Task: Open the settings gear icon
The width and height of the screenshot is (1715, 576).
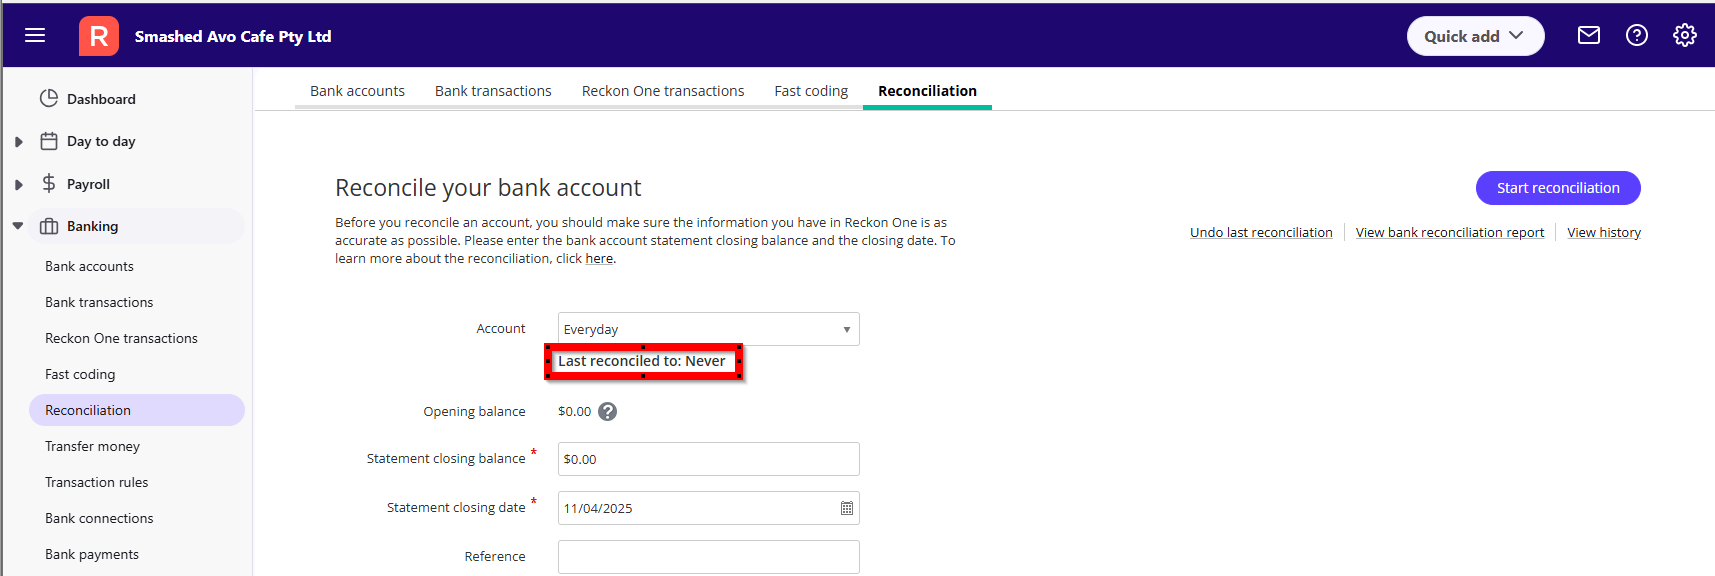Action: coord(1685,36)
